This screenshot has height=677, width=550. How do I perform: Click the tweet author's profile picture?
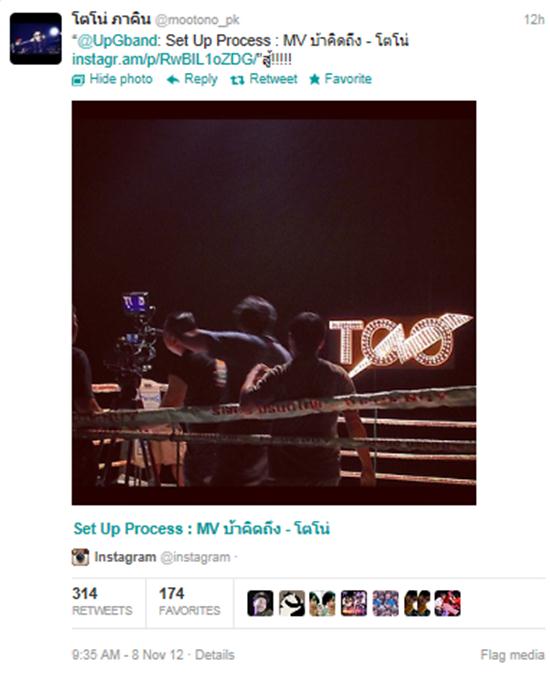[x=36, y=38]
